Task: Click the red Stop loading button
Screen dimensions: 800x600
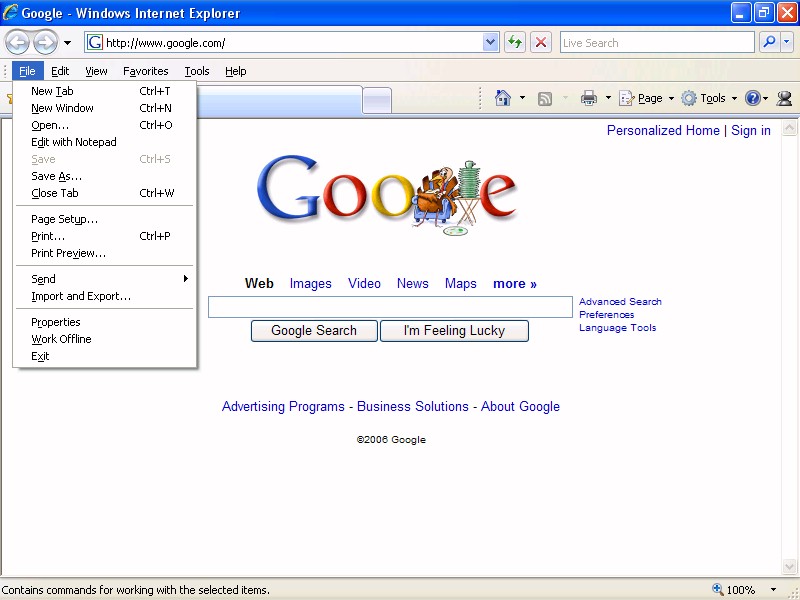Action: 541,42
